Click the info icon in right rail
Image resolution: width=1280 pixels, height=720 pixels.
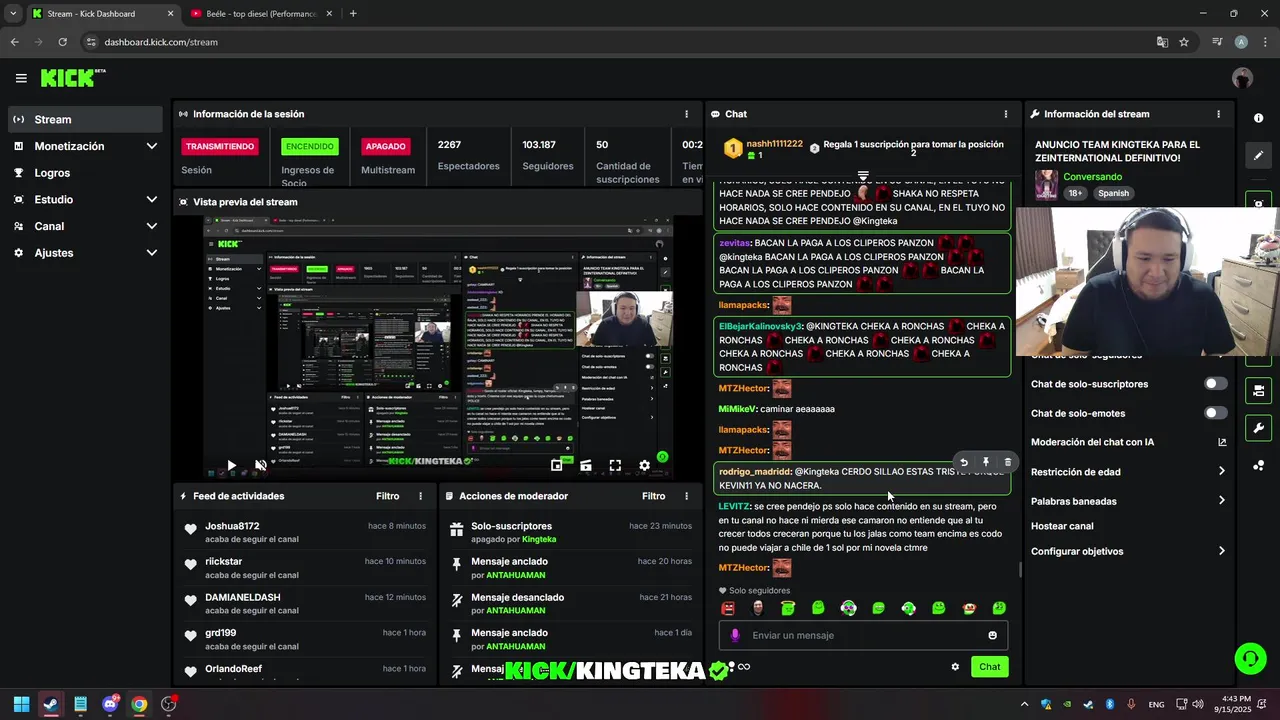click(x=1258, y=118)
